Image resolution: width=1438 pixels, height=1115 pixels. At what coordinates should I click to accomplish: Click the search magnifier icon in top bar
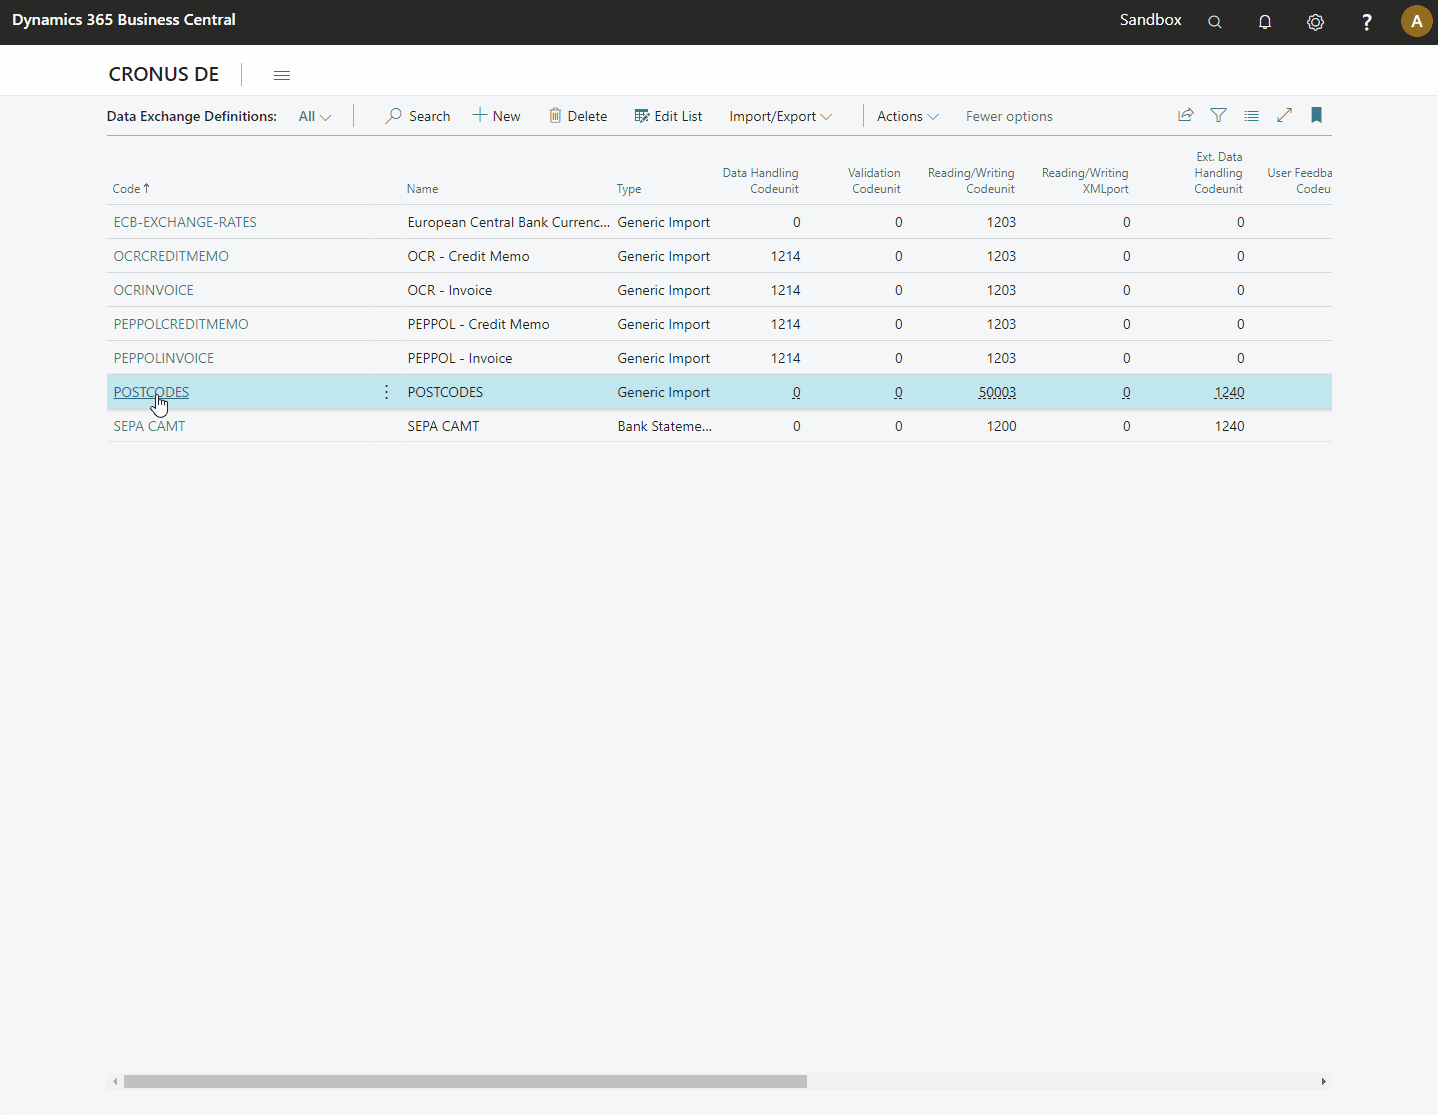click(x=1215, y=22)
